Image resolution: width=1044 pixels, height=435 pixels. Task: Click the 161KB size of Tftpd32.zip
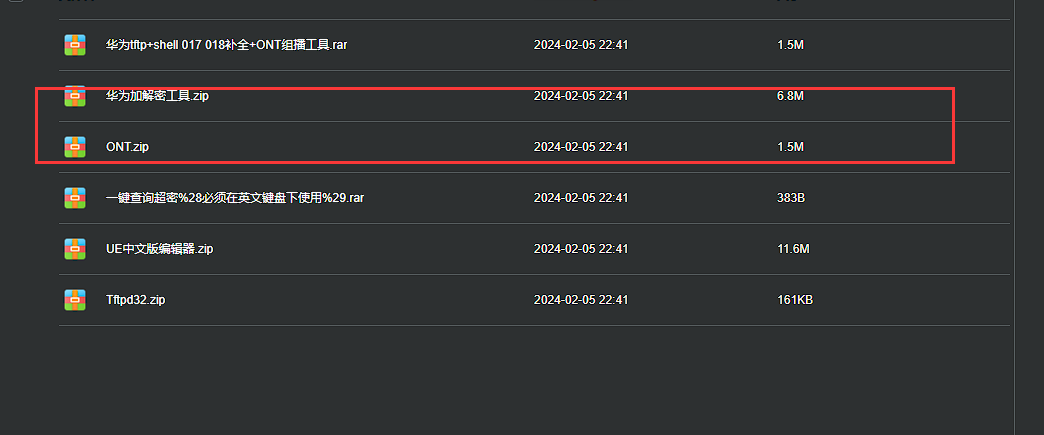[x=795, y=300]
